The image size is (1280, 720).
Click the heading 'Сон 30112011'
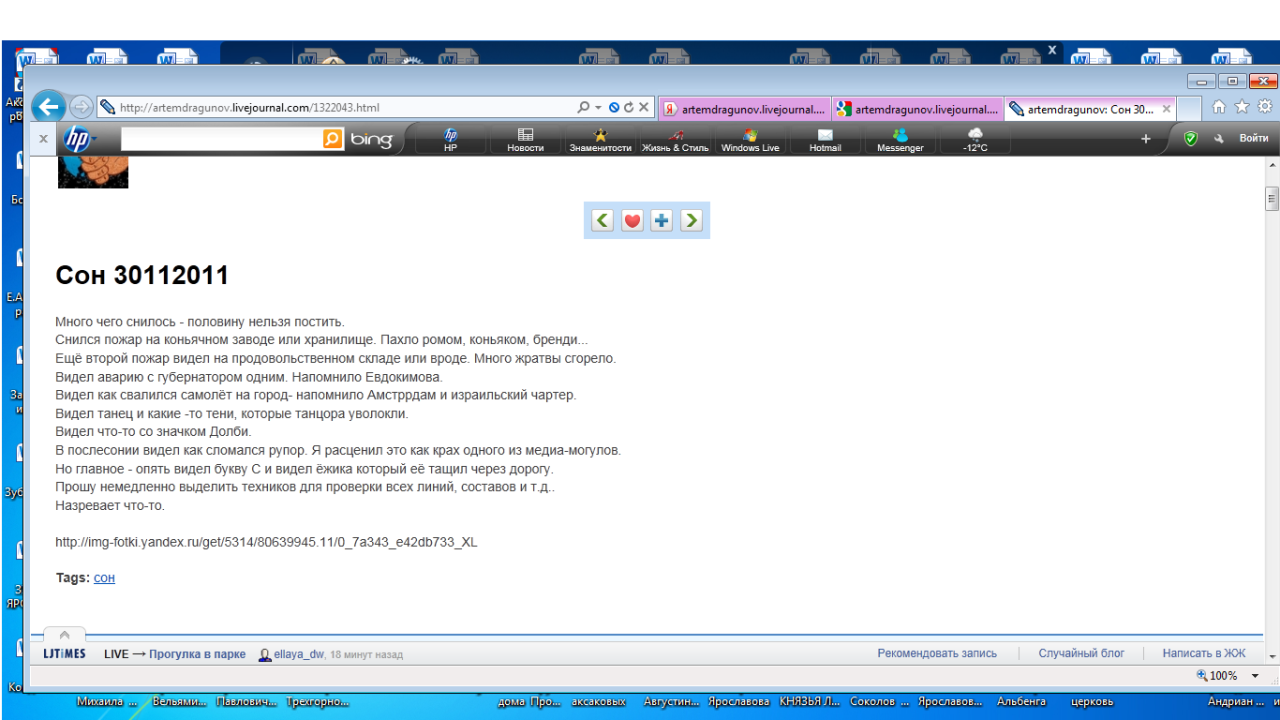[142, 275]
